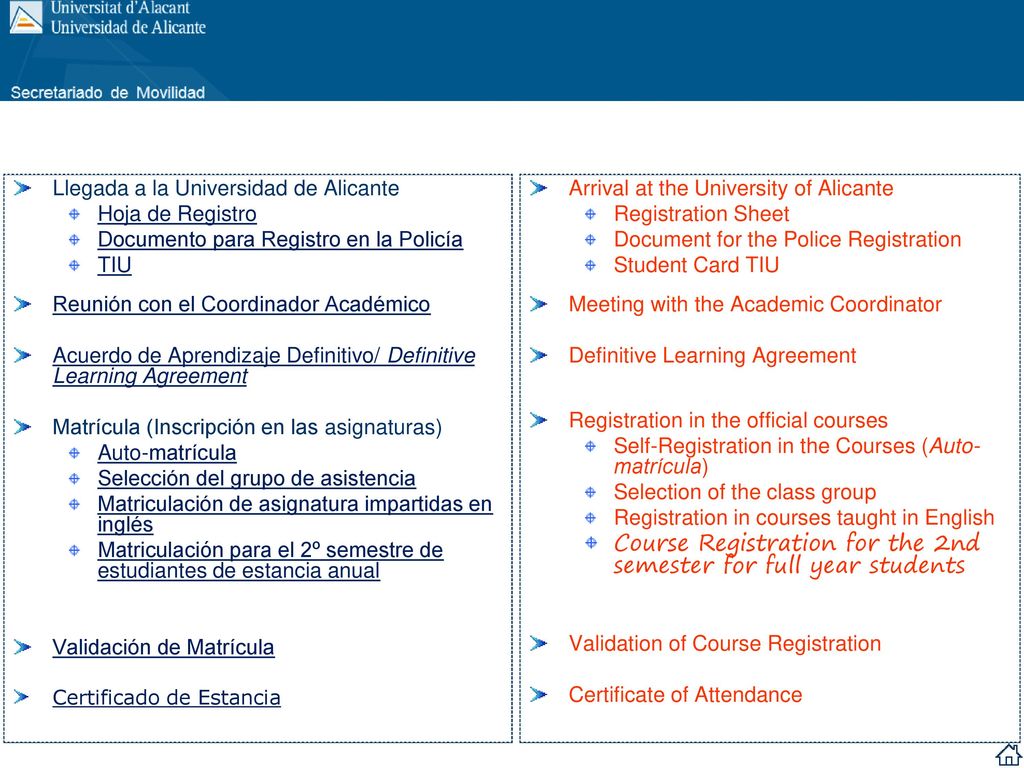Click arrow bullet beside Validación de Matrícula
This screenshot has height=768, width=1024.
tap(22, 647)
